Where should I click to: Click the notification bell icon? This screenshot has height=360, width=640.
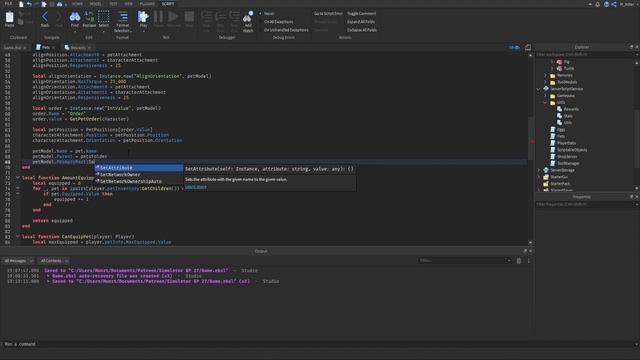tap(598, 4)
